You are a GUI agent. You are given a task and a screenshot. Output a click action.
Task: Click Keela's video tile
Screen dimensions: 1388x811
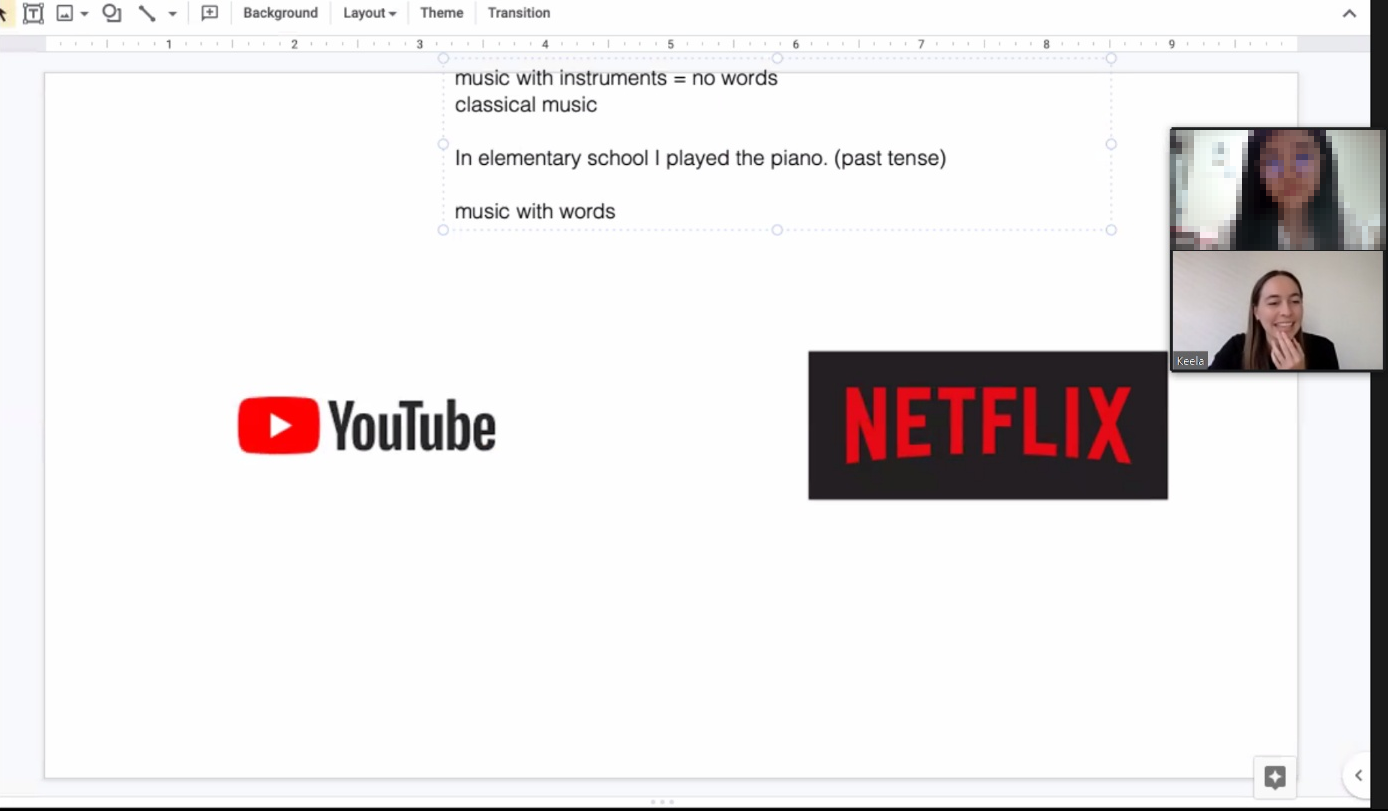(x=1278, y=311)
